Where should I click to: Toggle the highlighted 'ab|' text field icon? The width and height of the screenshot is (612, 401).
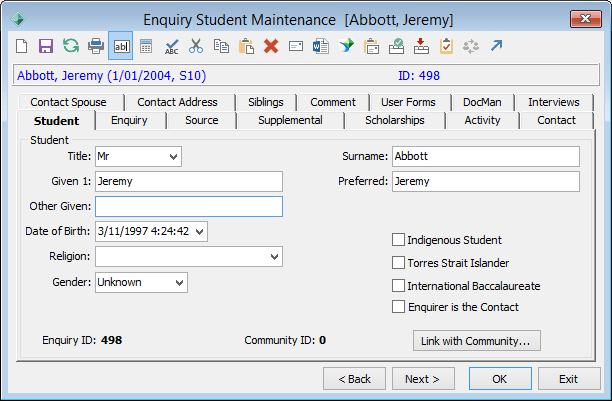[x=121, y=46]
